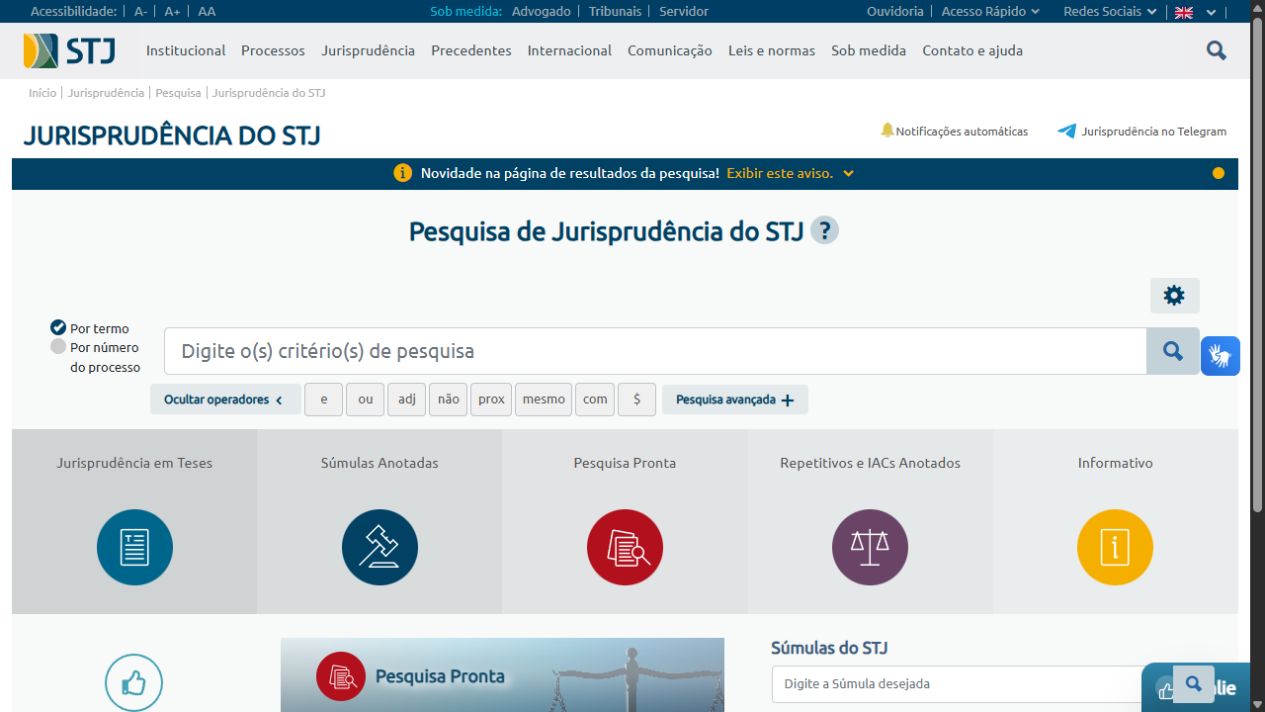Open Internacional menu

coord(569,50)
